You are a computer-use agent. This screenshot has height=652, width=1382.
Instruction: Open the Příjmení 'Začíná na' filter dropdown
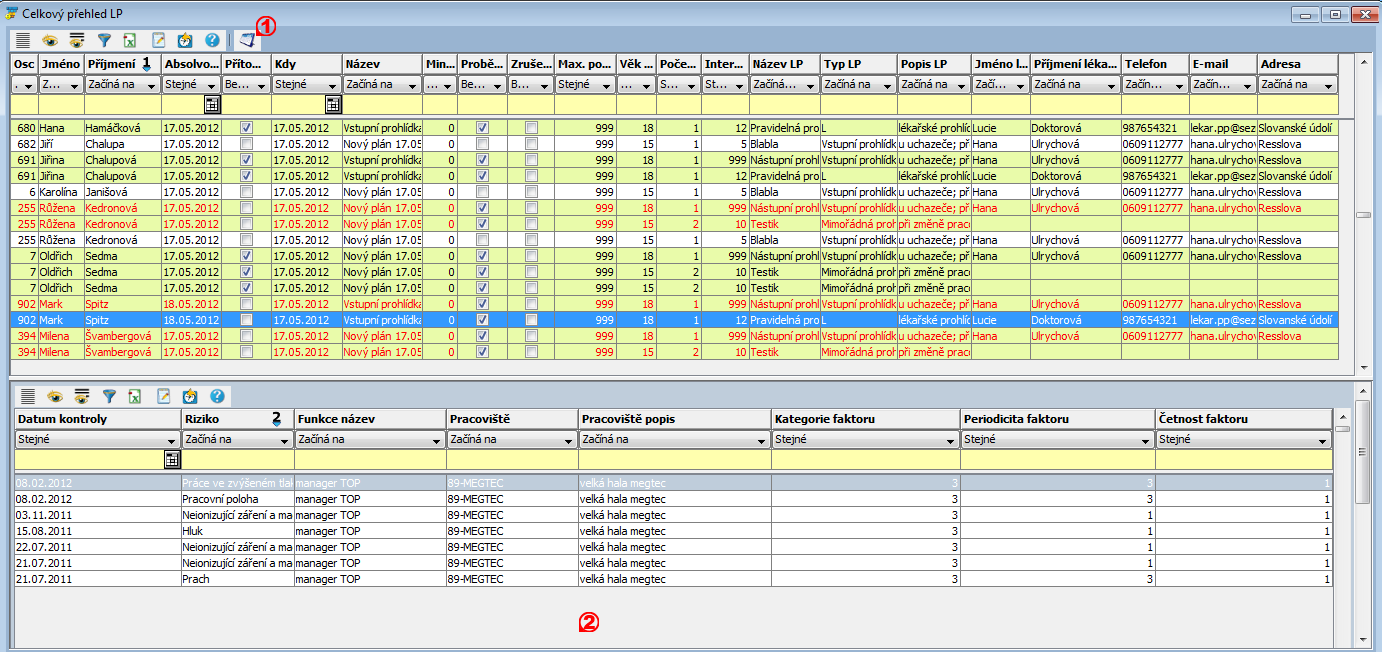click(151, 86)
